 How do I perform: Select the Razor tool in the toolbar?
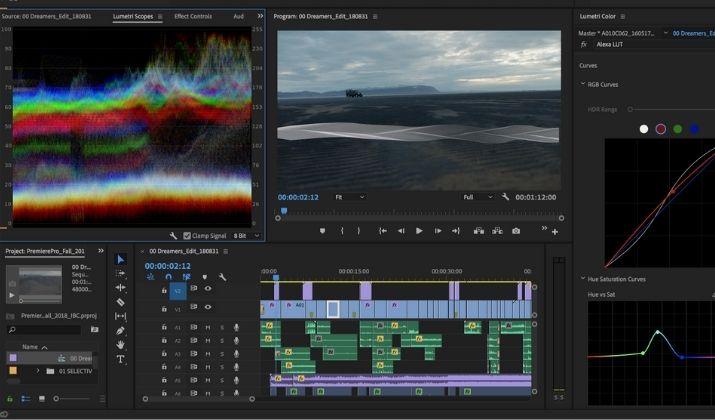pyautogui.click(x=120, y=302)
